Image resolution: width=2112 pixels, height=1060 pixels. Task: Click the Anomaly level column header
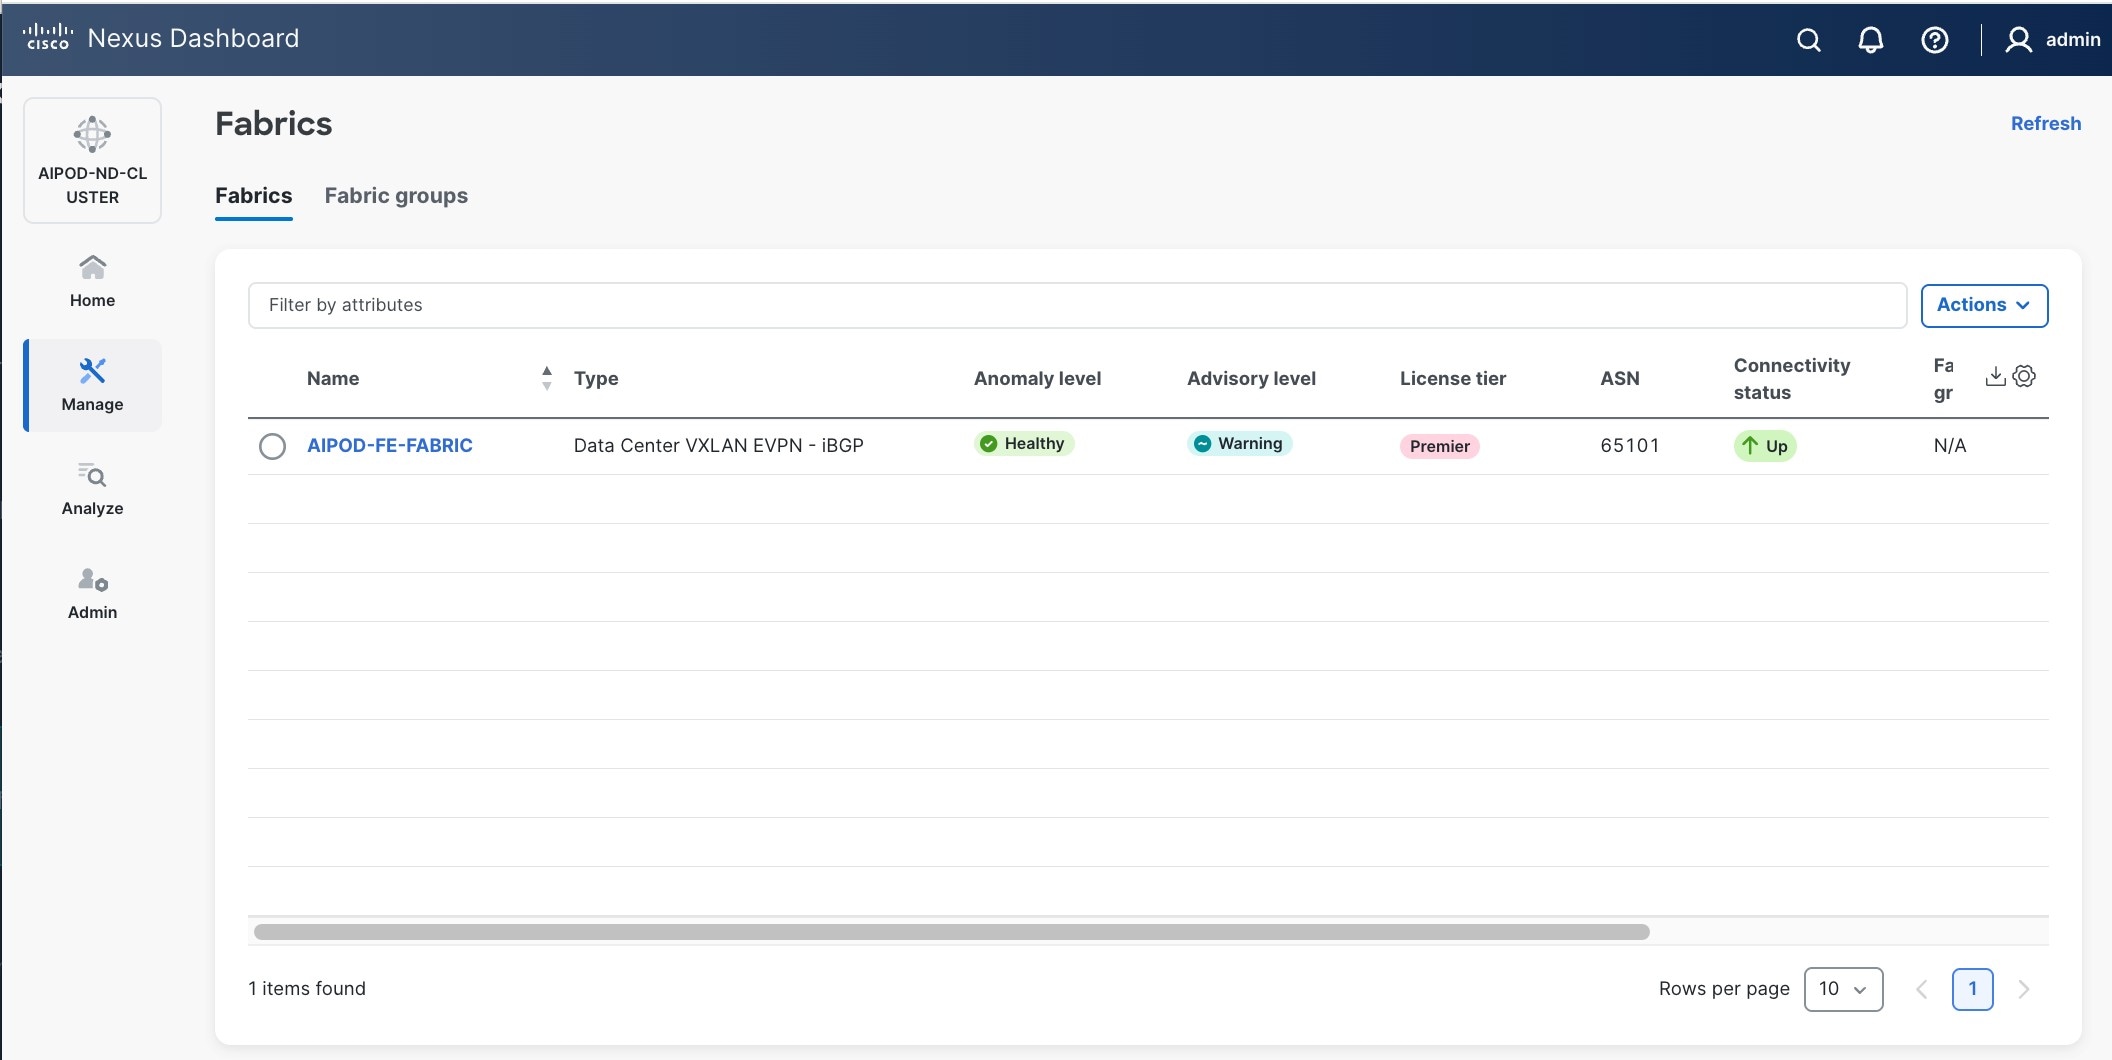(1037, 379)
